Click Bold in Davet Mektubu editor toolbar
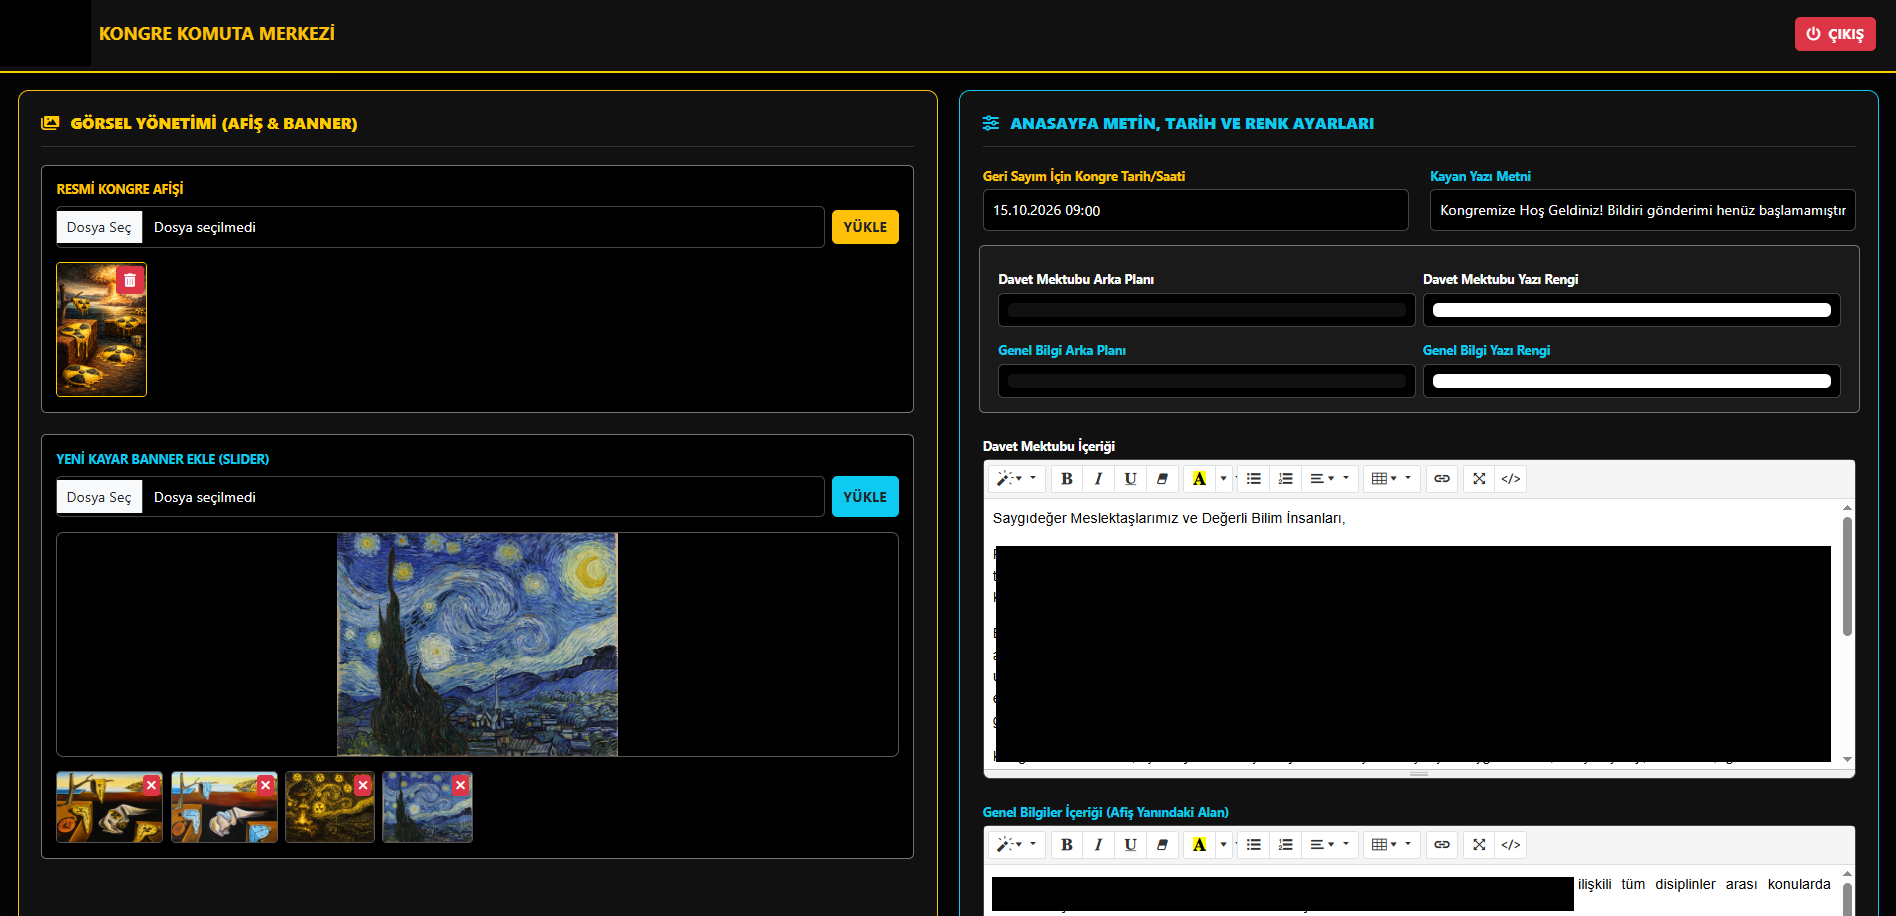The width and height of the screenshot is (1896, 916). (x=1067, y=479)
